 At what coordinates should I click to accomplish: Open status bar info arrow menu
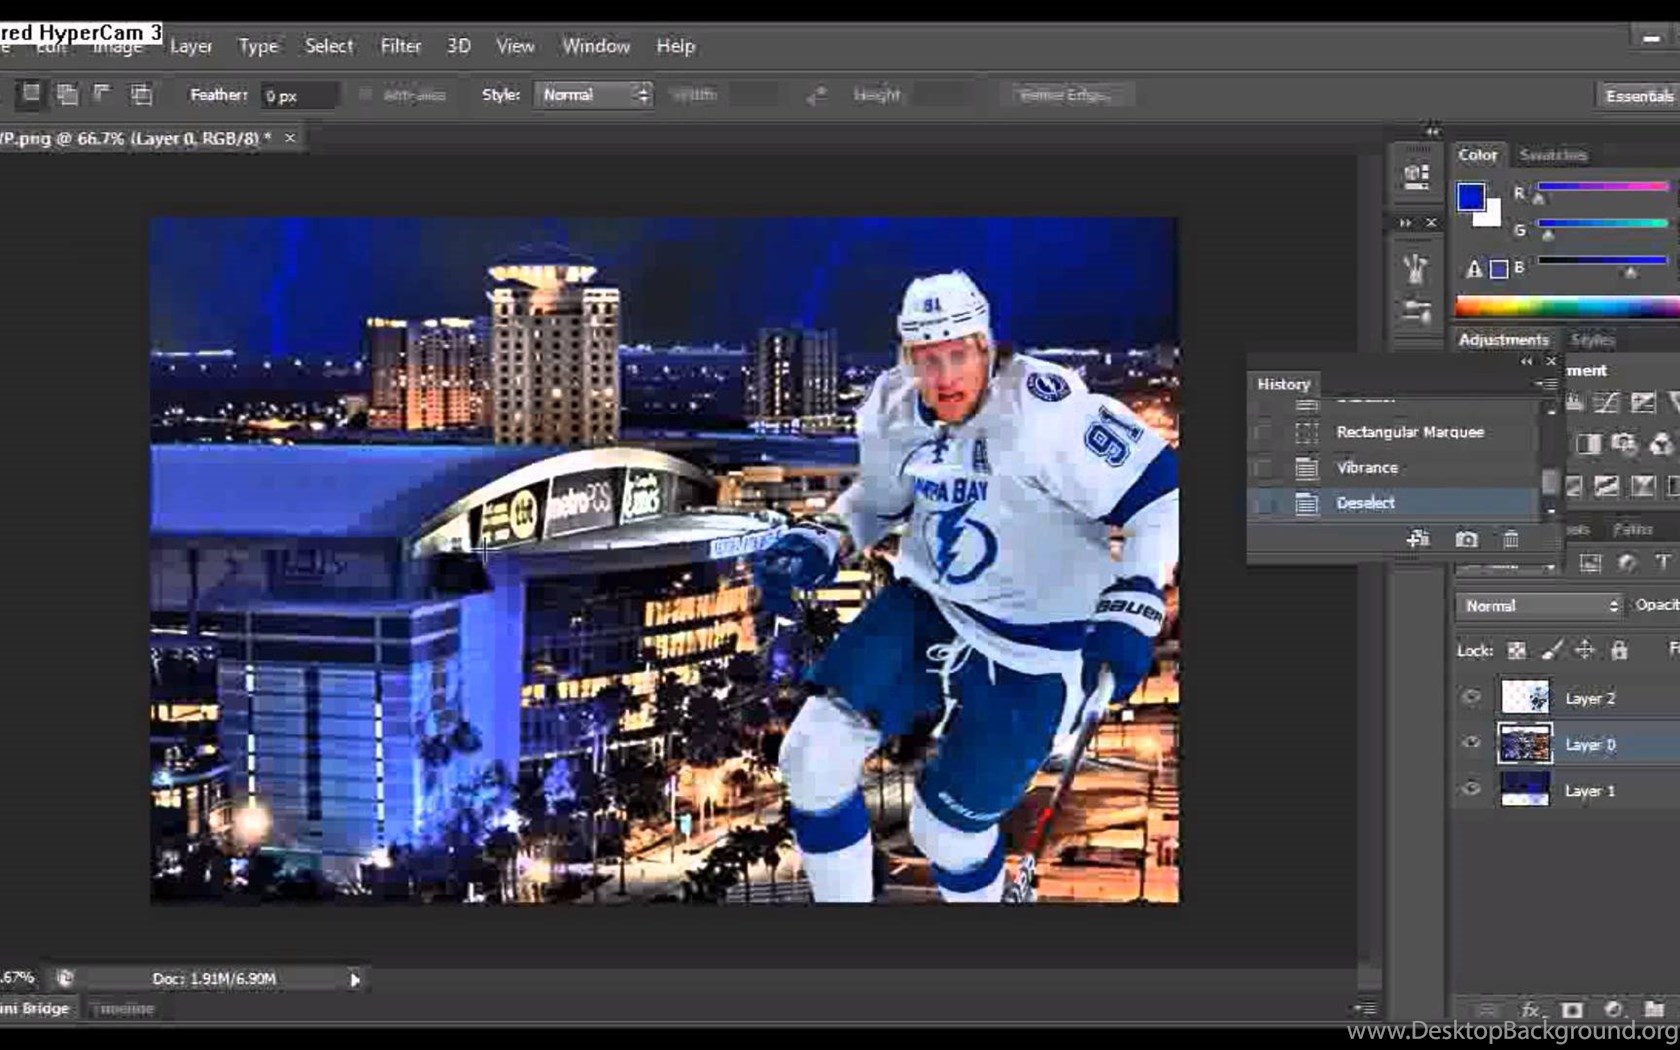click(x=354, y=980)
